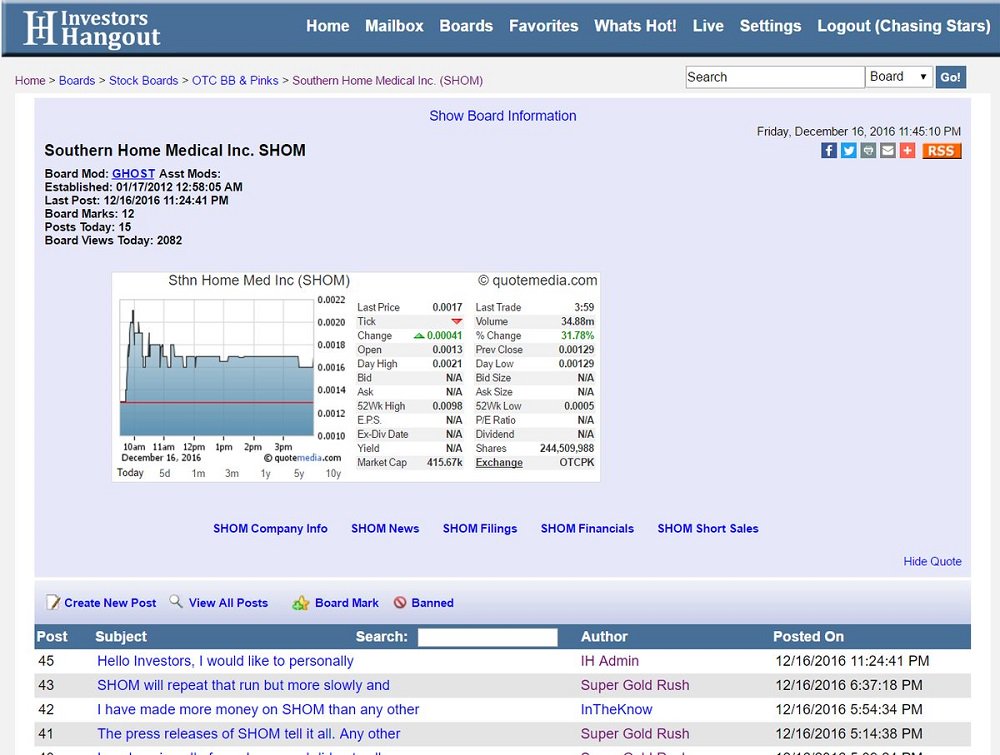1000x755 pixels.
Task: Click Board Mark link
Action: tap(347, 603)
